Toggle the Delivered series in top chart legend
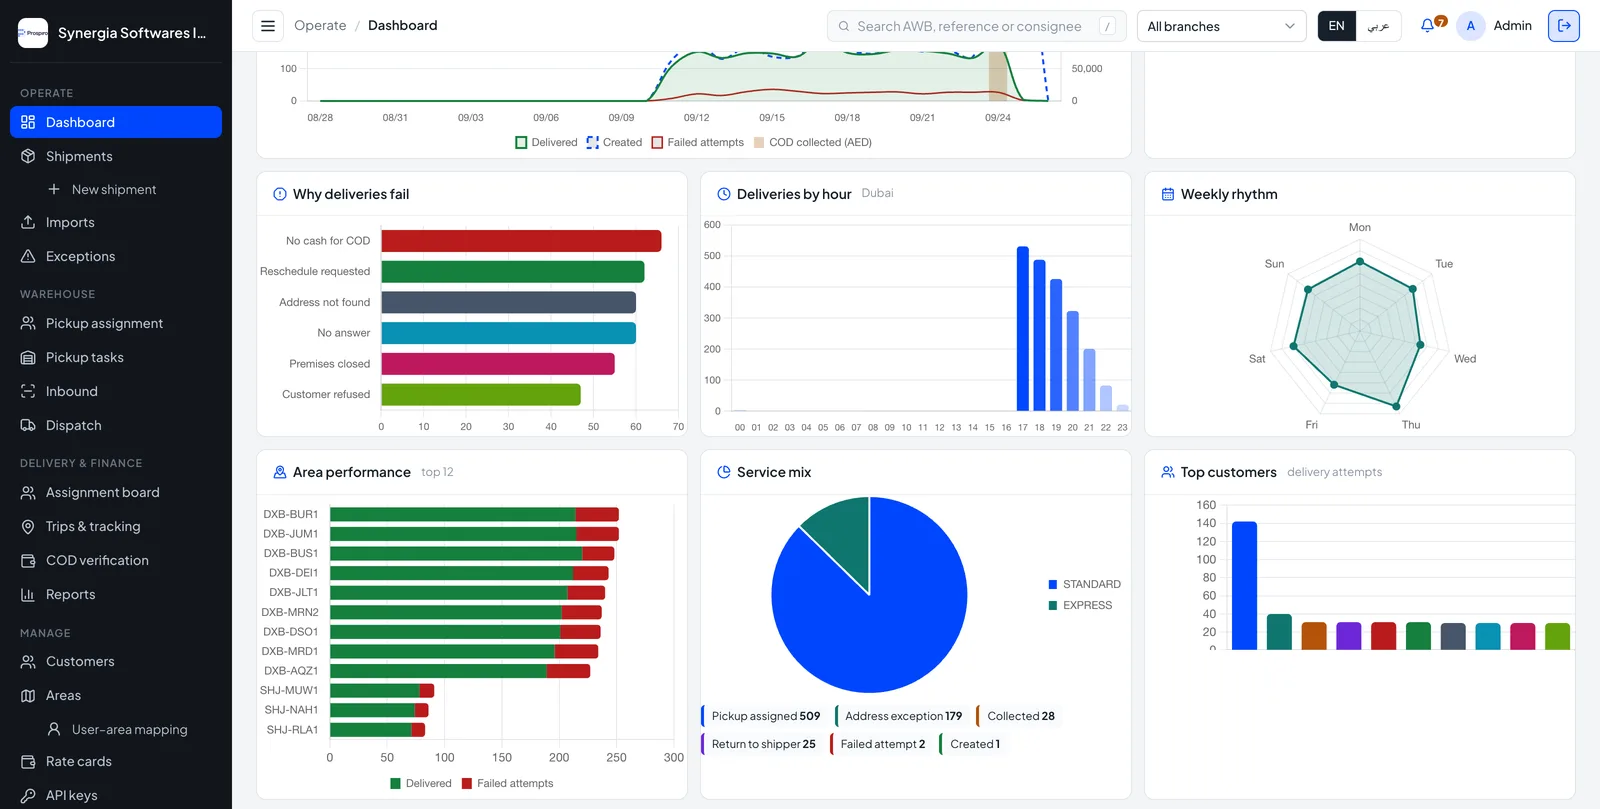 tap(546, 142)
